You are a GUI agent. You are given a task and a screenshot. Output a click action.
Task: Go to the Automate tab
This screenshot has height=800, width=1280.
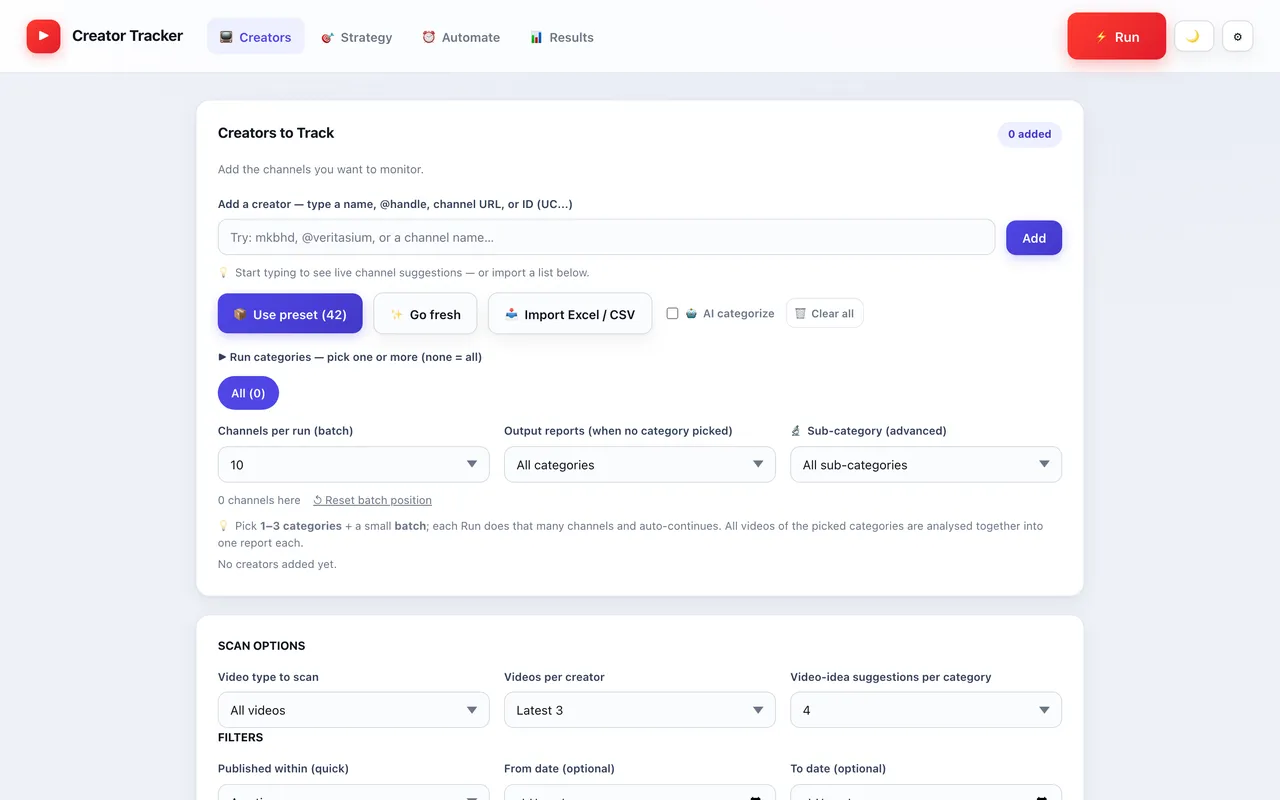click(461, 37)
